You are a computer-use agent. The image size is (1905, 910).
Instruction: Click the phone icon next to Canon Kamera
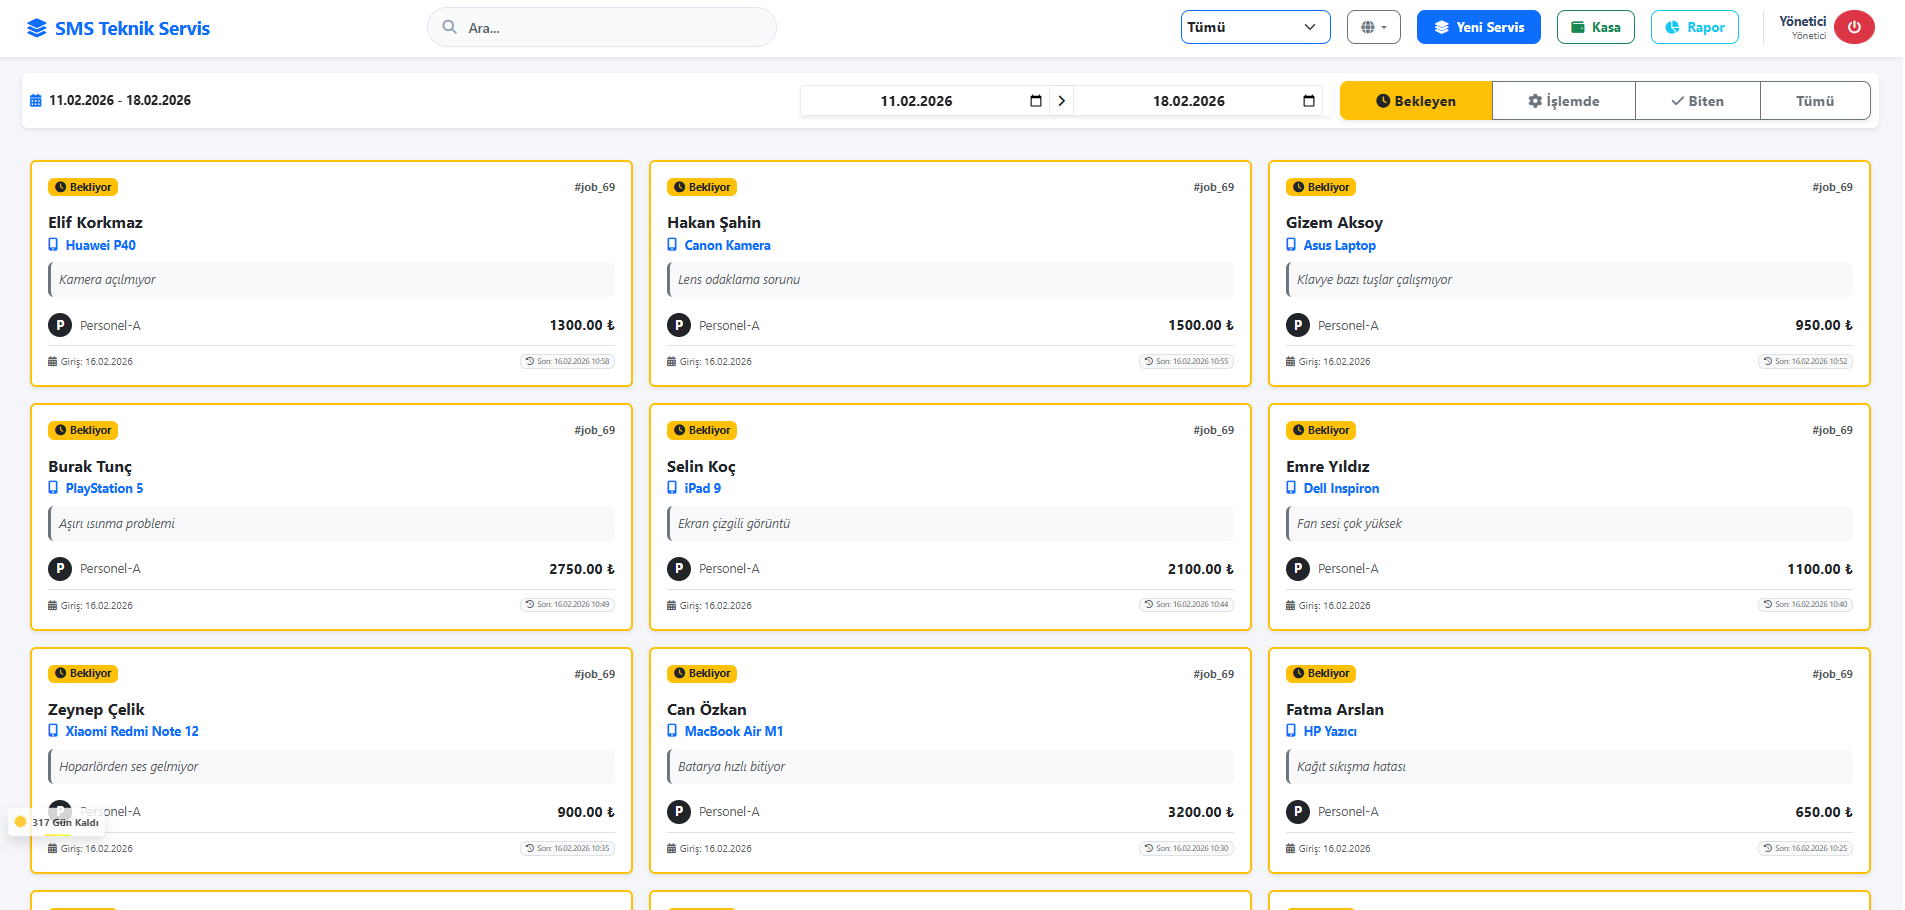click(672, 245)
